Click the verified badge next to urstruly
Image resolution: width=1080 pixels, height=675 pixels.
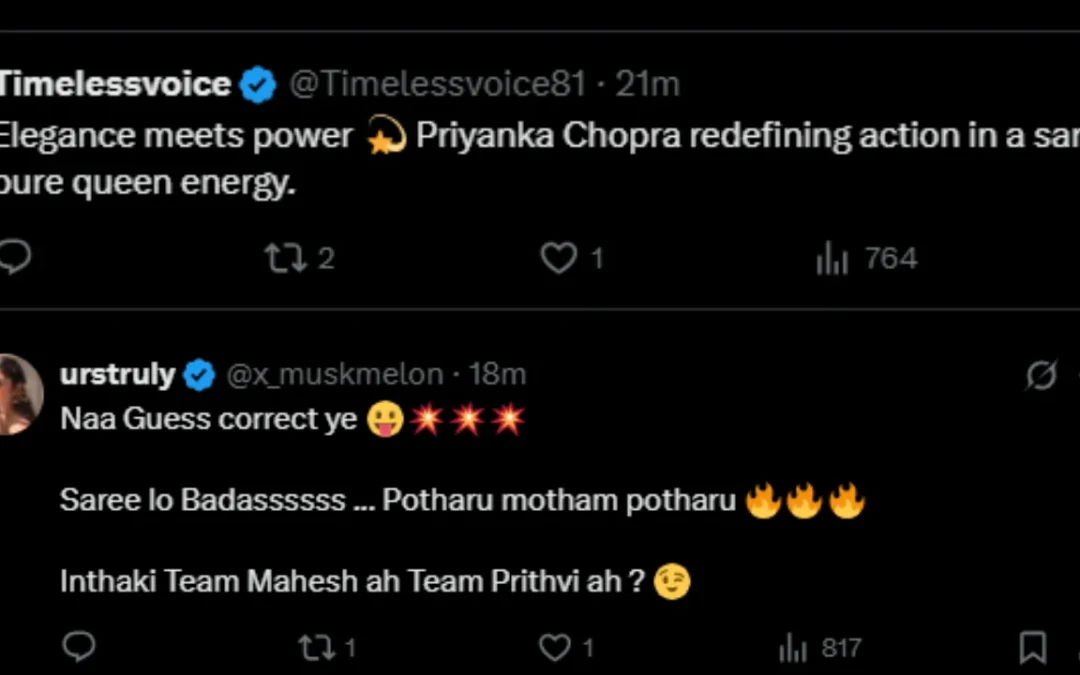point(199,374)
